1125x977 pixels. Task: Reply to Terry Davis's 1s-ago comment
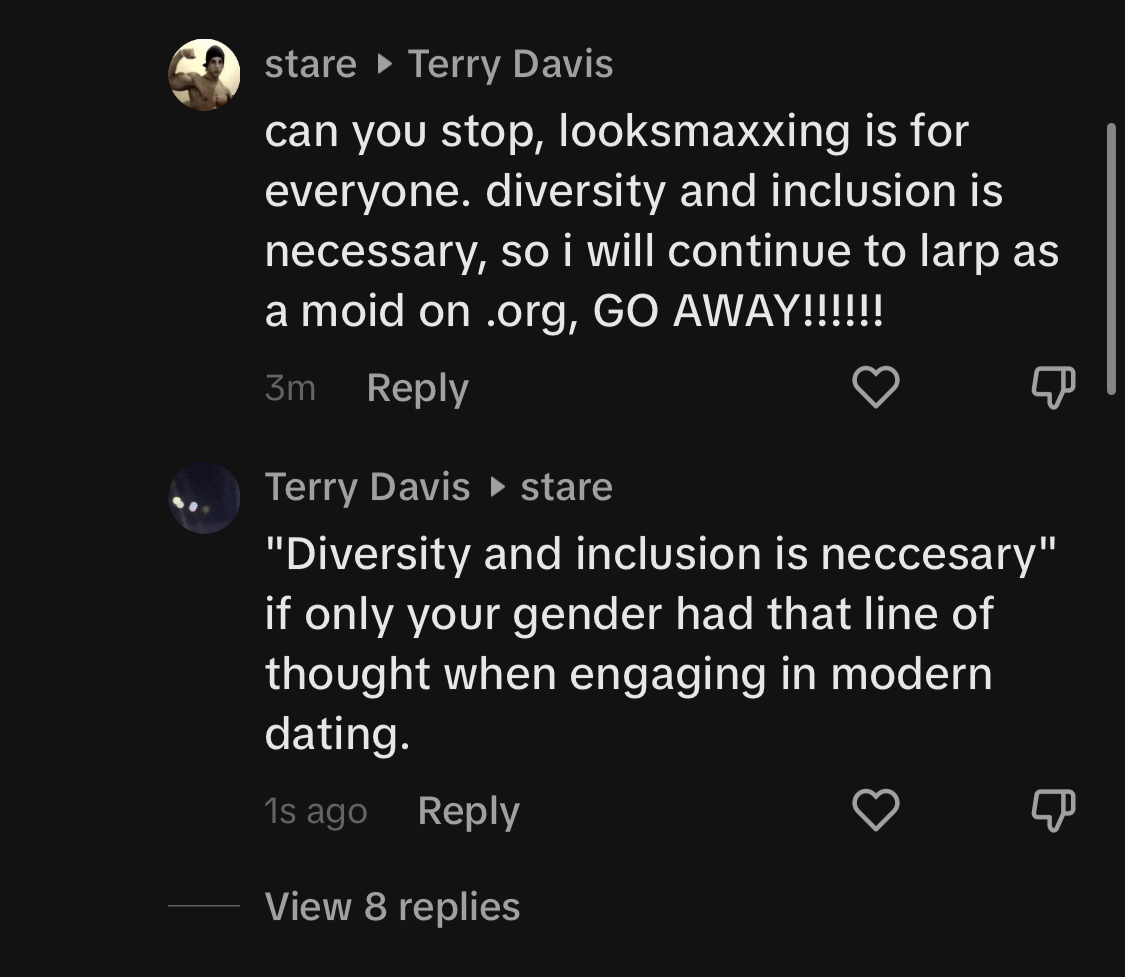click(469, 811)
